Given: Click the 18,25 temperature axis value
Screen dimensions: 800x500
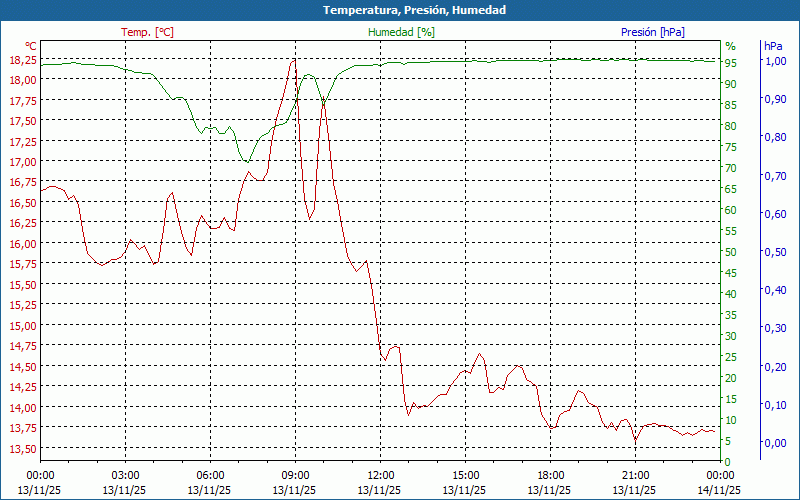Looking at the screenshot, I should [23, 60].
